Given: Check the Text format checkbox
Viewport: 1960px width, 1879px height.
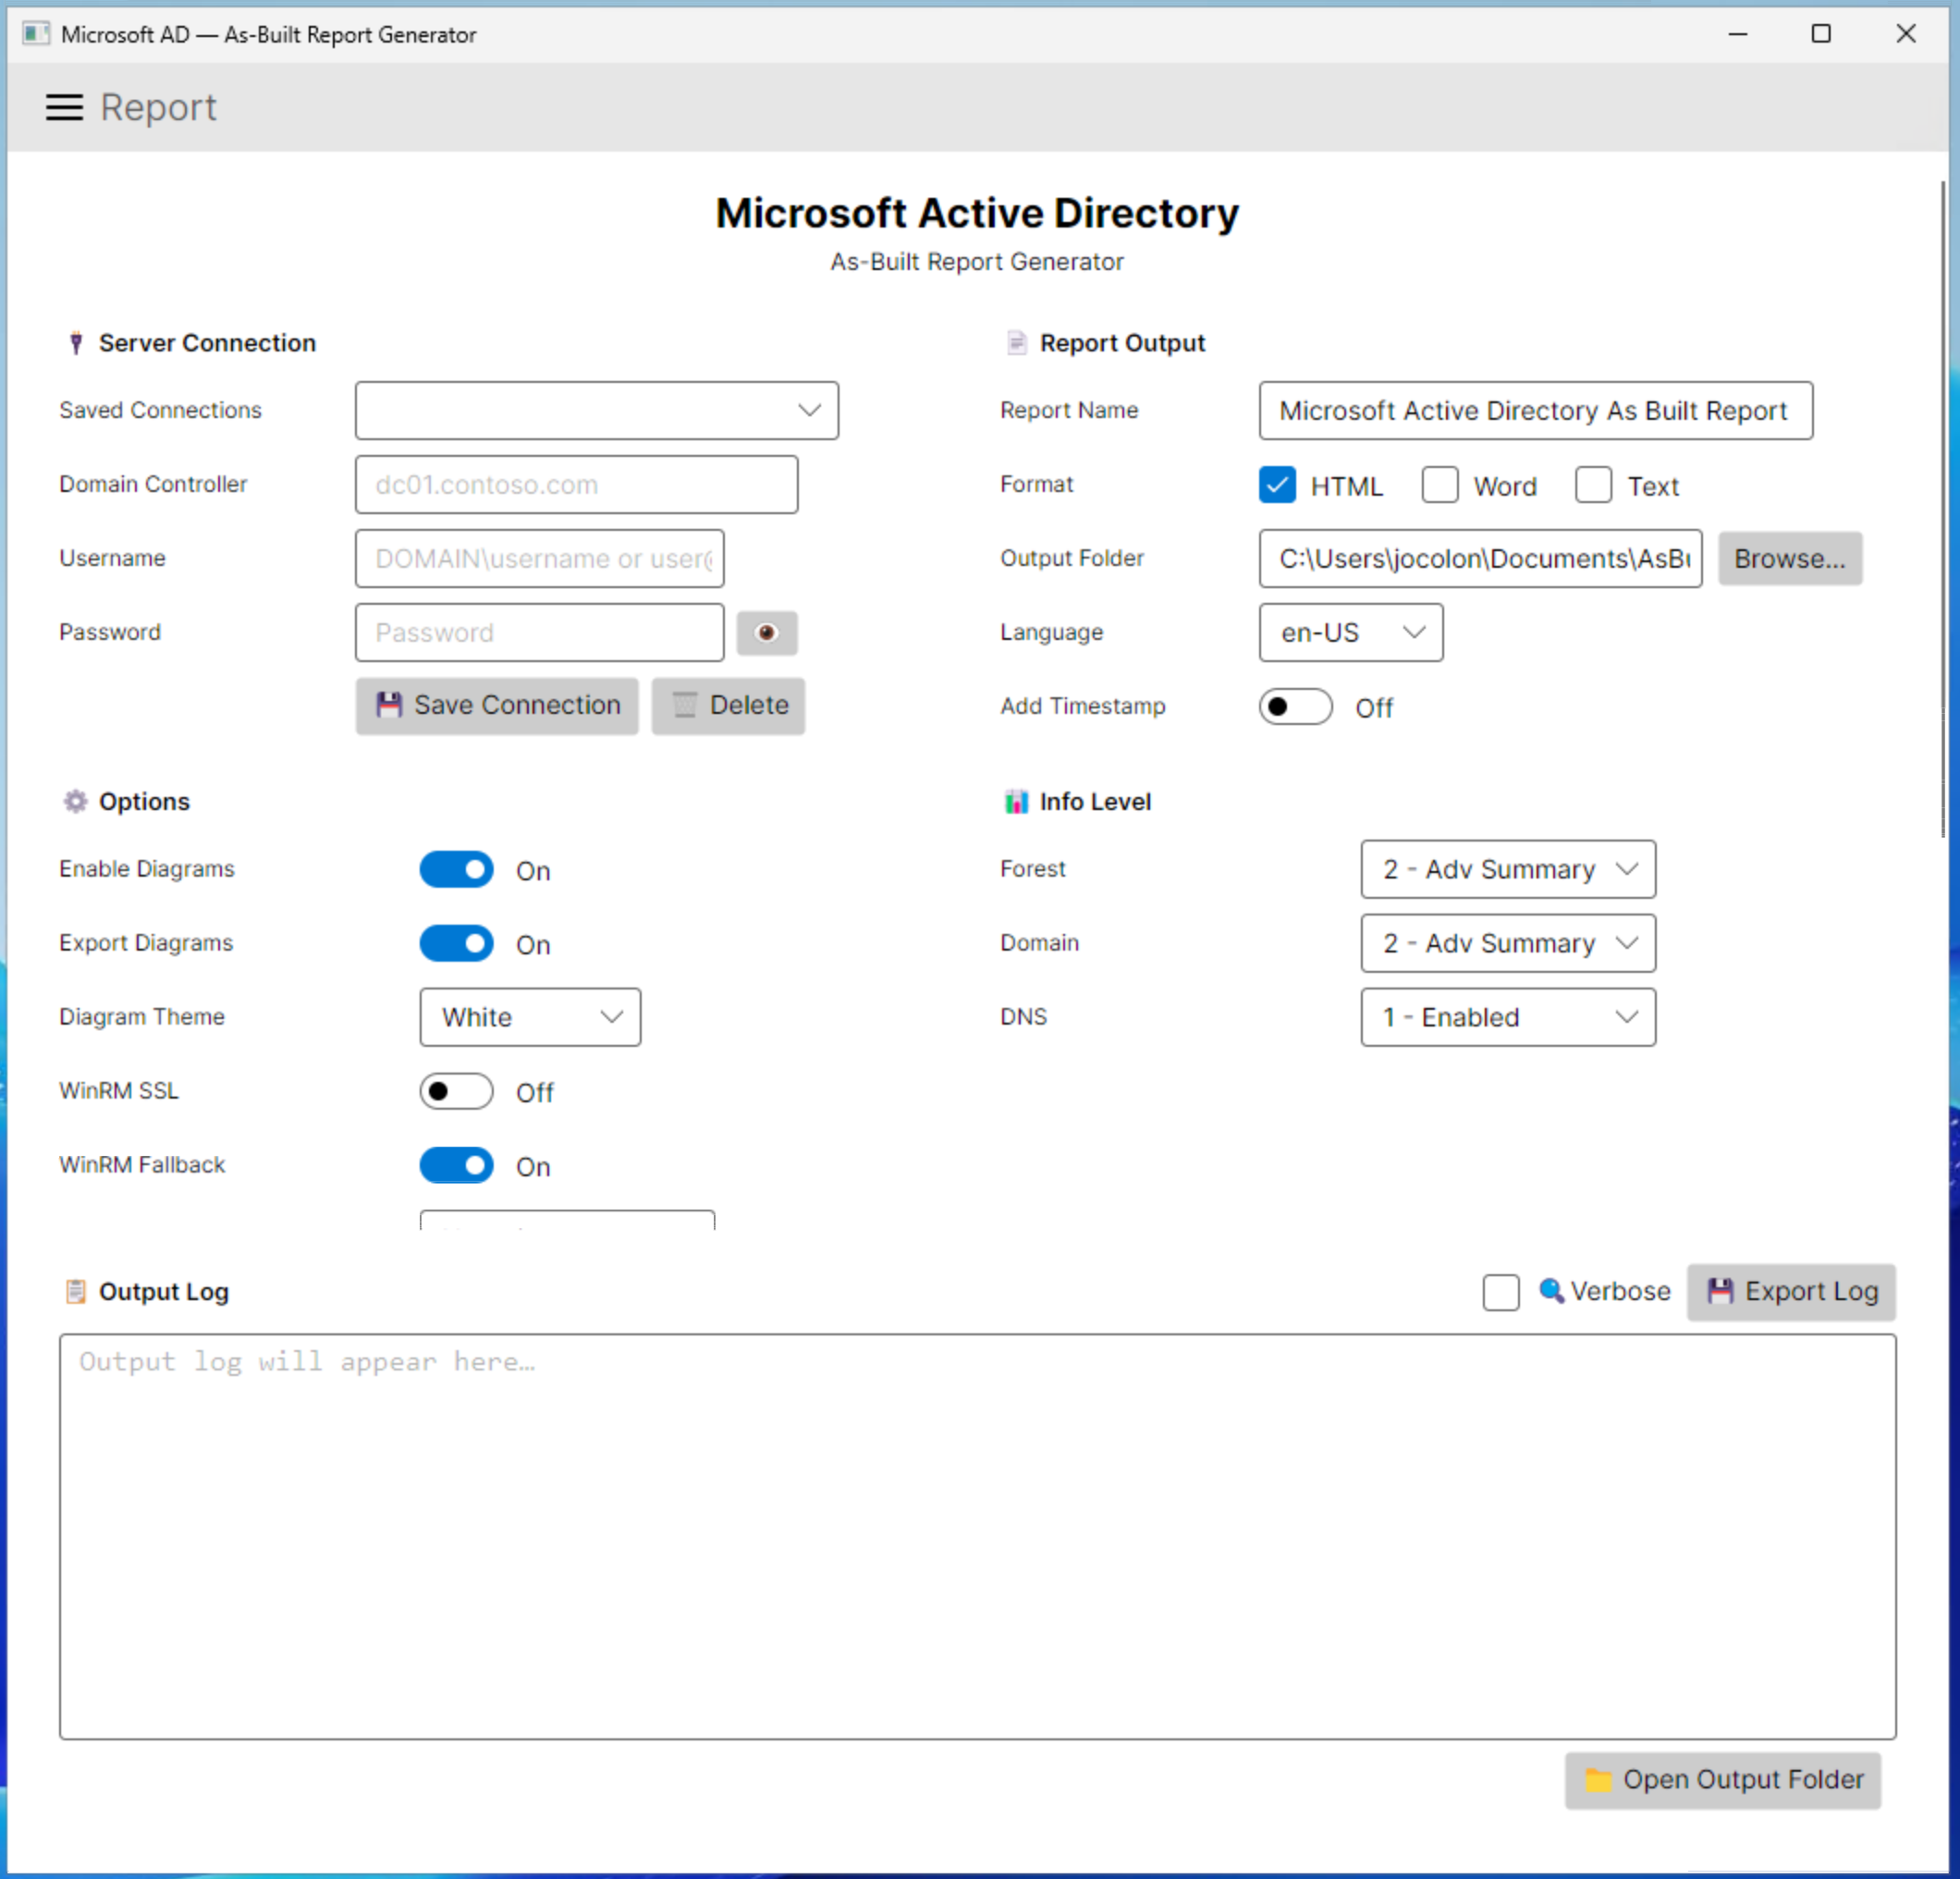Looking at the screenshot, I should click(x=1593, y=485).
